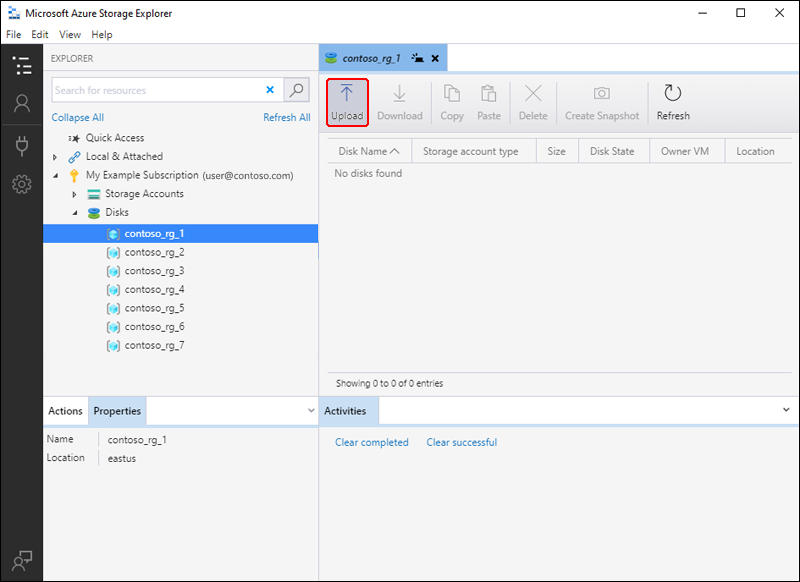Click 'Showing 0 to 0 of 0 entries'
Viewport: 800px width, 582px height.
(x=389, y=383)
